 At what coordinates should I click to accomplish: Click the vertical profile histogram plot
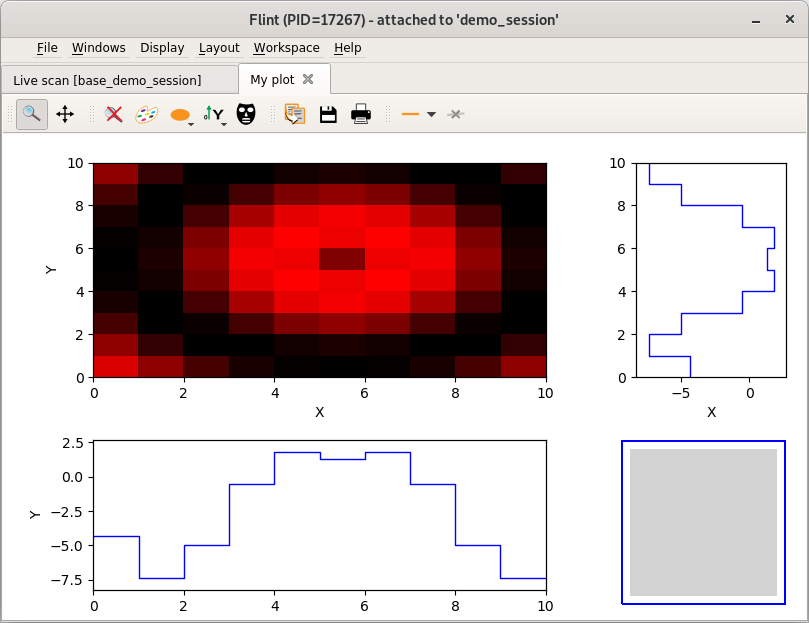(x=711, y=270)
